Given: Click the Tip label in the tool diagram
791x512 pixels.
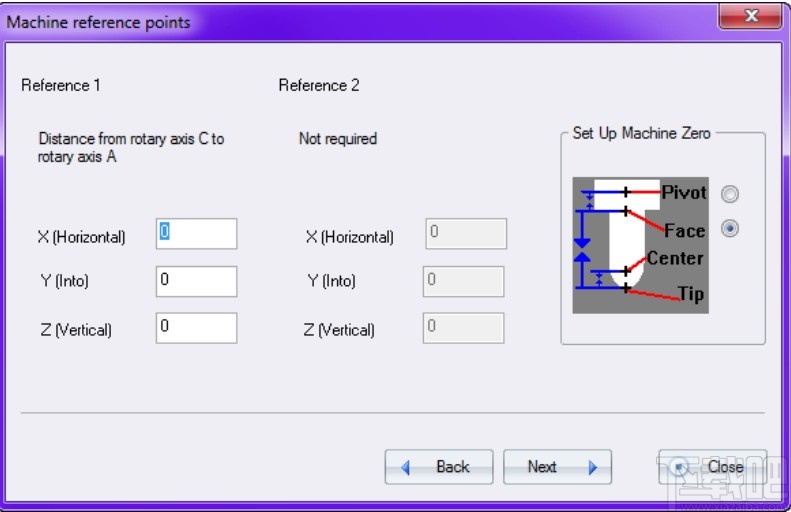Looking at the screenshot, I should click(691, 294).
